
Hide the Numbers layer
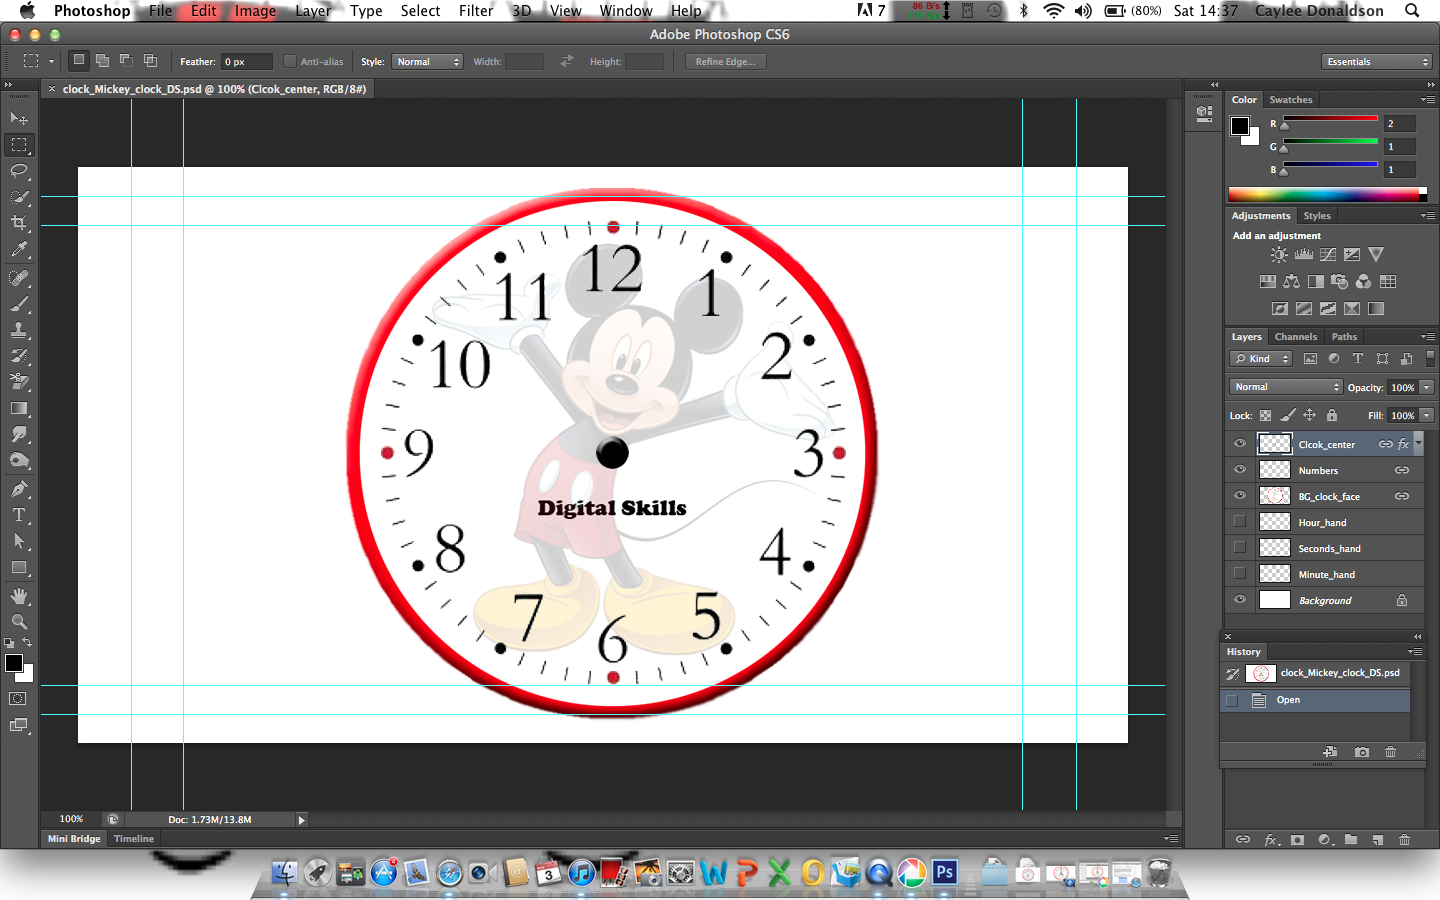tap(1240, 470)
